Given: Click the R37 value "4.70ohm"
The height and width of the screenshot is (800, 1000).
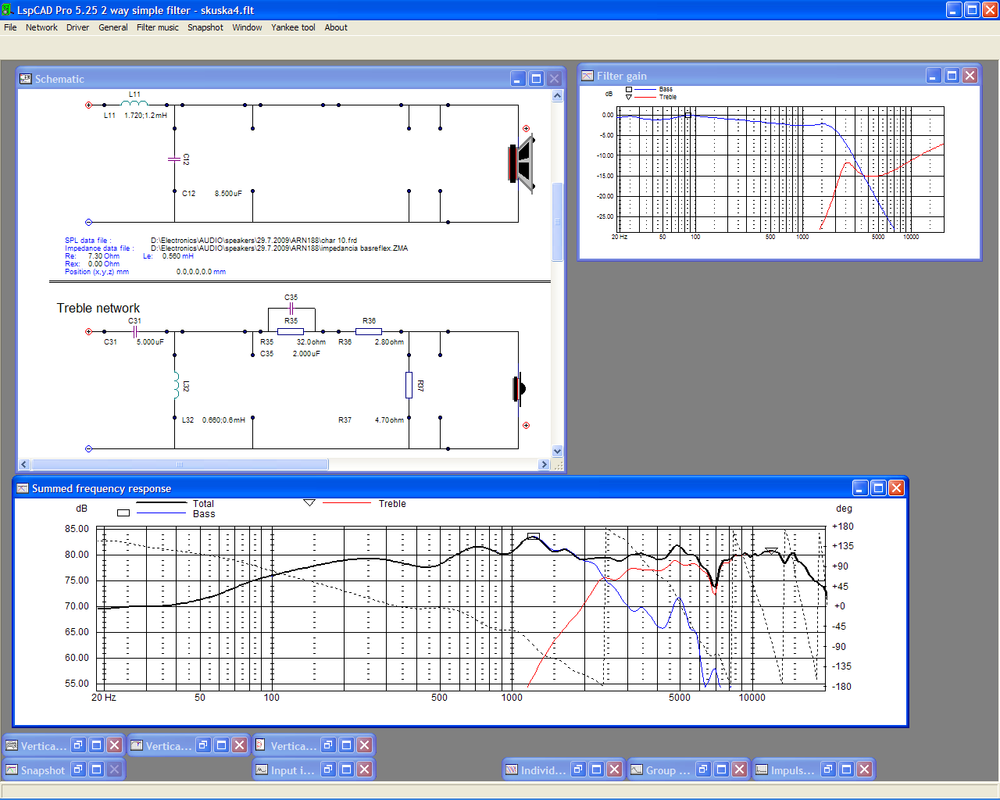Looking at the screenshot, I should click(x=389, y=420).
